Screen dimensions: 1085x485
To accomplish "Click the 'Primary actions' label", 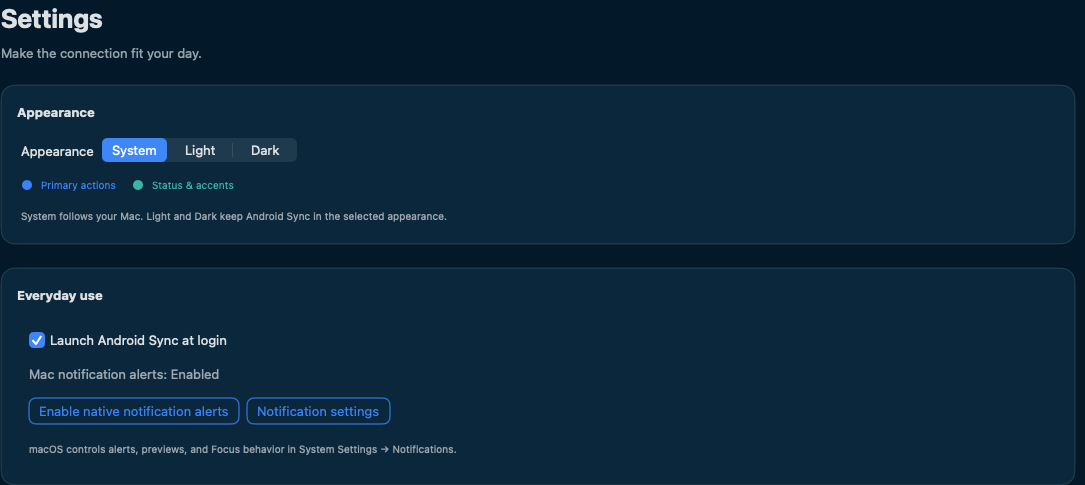I will 78,185.
